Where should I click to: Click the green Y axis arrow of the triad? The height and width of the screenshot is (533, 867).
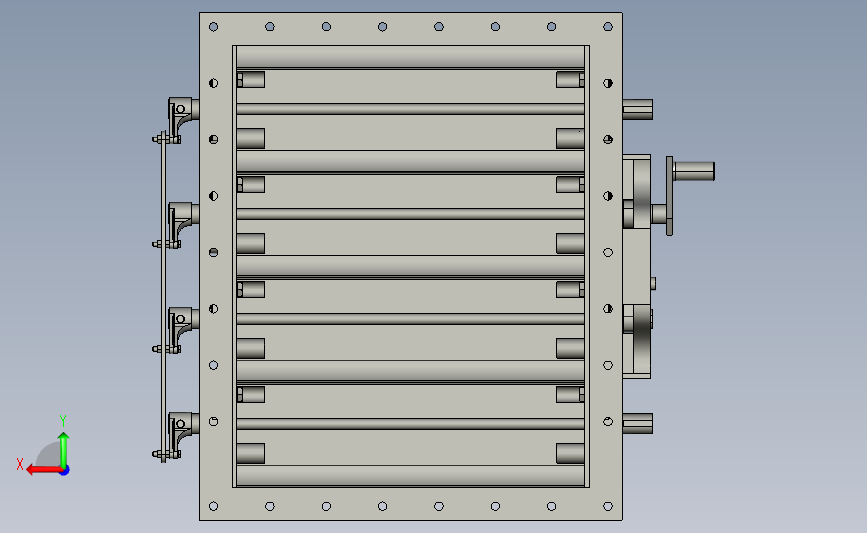(x=64, y=449)
